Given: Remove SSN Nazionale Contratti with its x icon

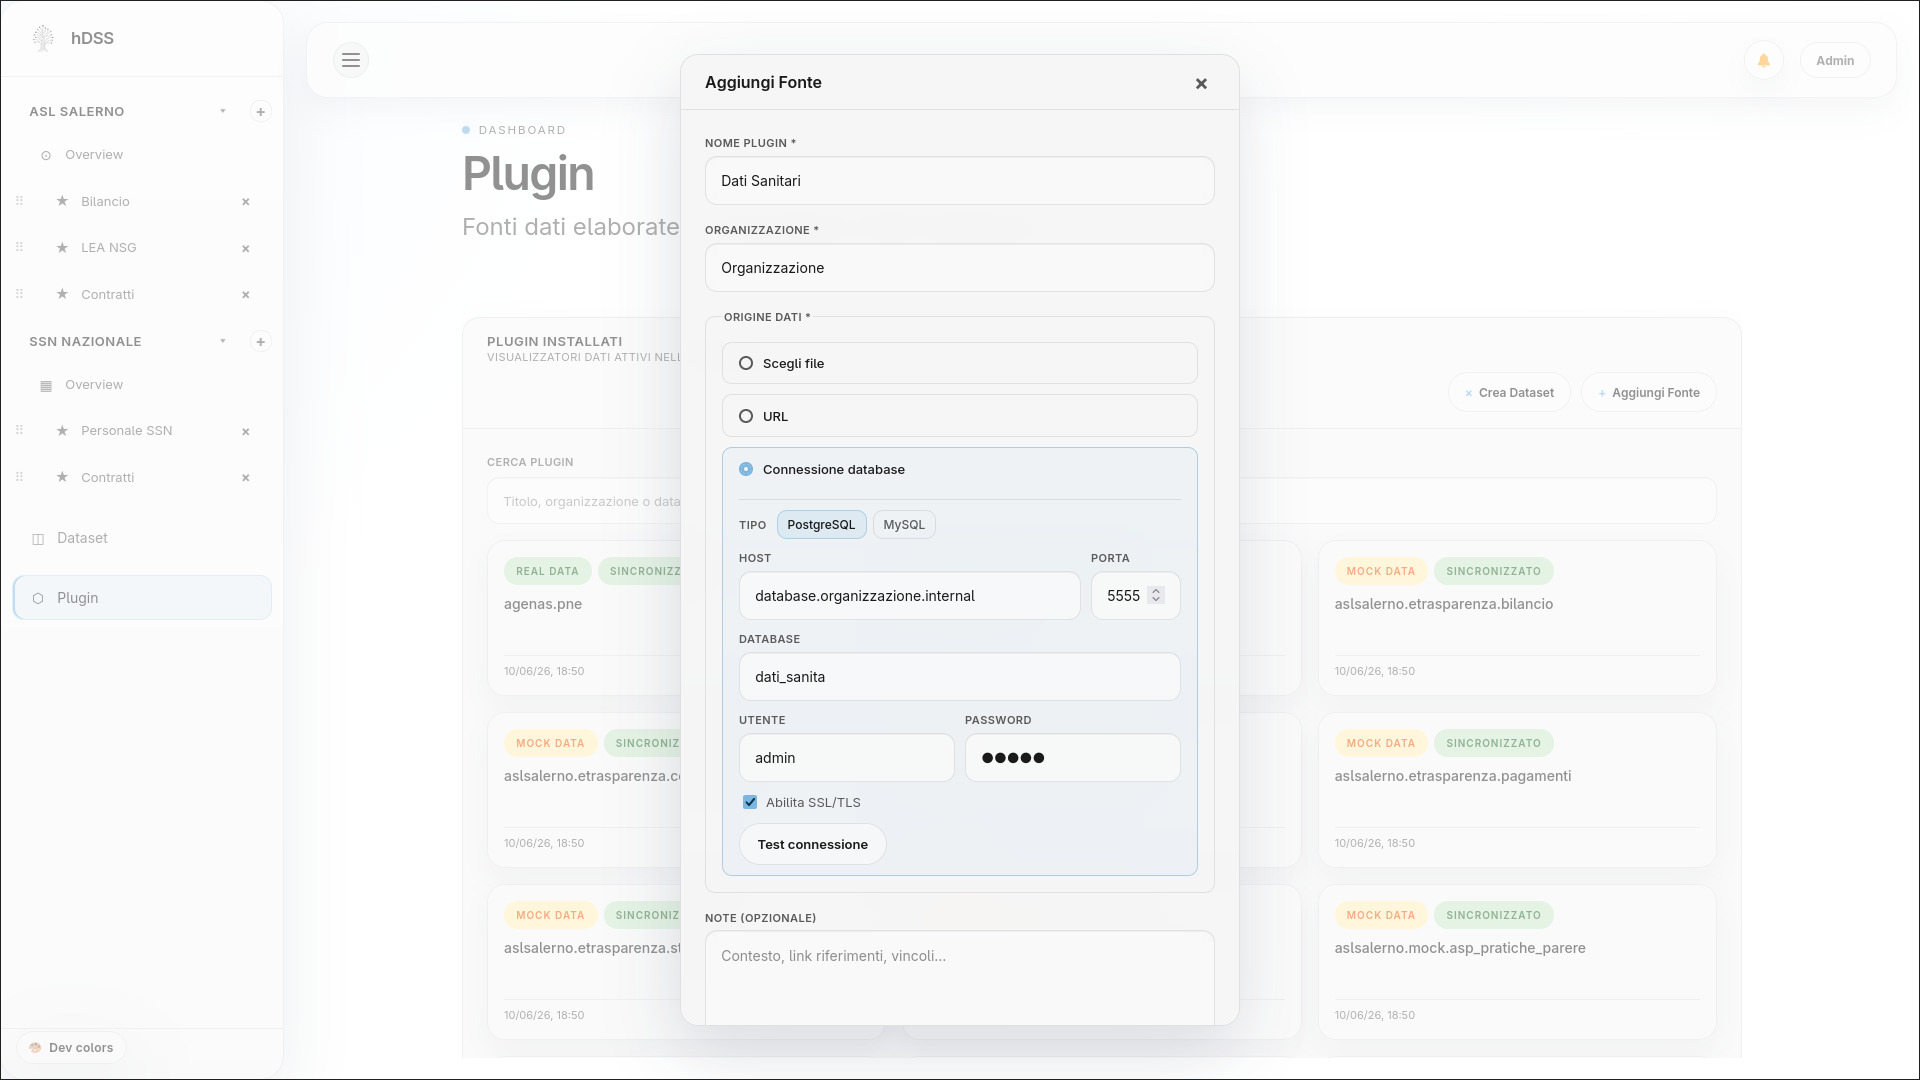Looking at the screenshot, I should pos(246,478).
